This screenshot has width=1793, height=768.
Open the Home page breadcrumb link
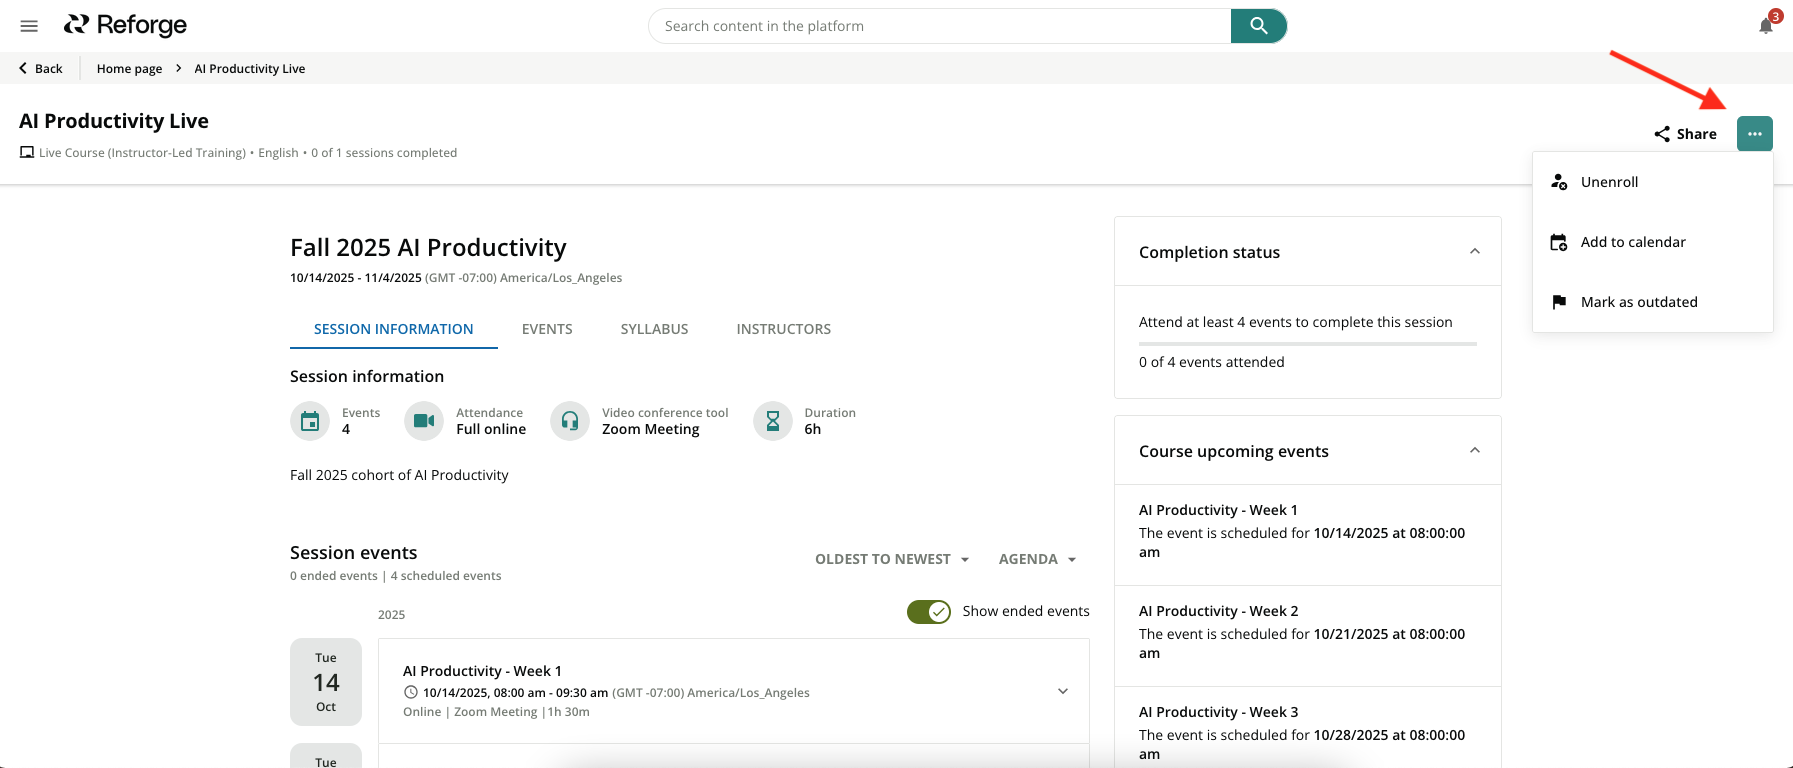point(129,68)
